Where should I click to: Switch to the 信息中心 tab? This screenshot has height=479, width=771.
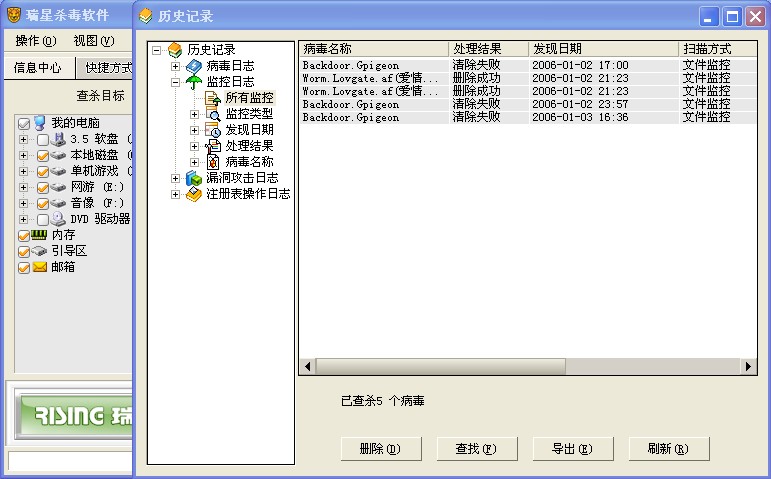(38, 67)
